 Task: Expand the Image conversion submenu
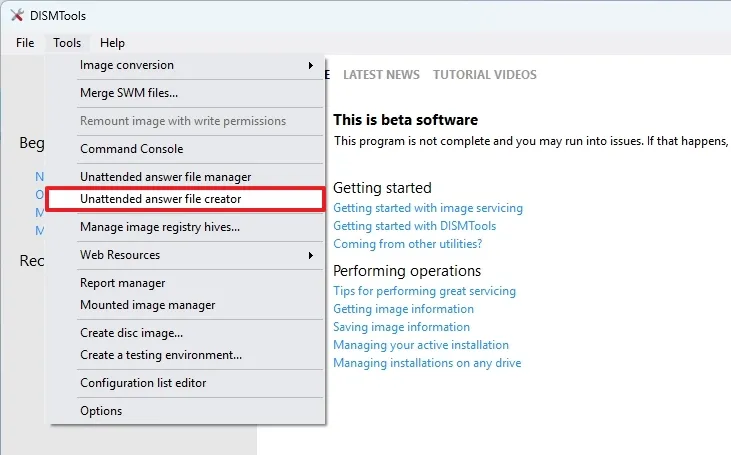tap(186, 65)
